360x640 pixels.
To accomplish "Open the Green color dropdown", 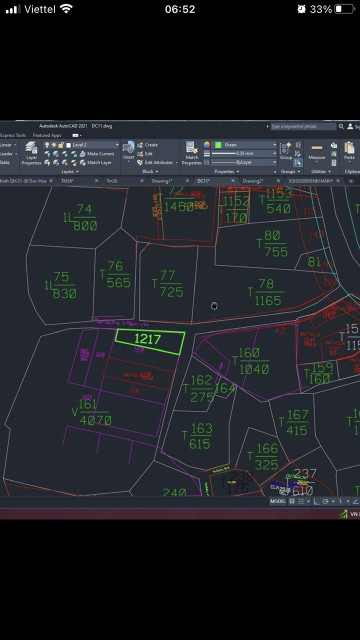I will pos(246,145).
